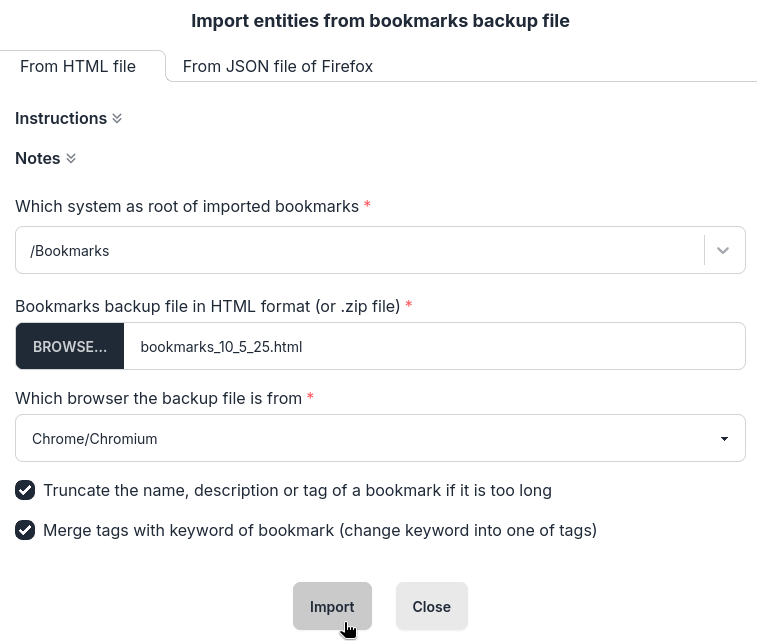This screenshot has height=644, width=757.
Task: Click the Bookmarks backup file in HTML format label
Action: click(207, 306)
